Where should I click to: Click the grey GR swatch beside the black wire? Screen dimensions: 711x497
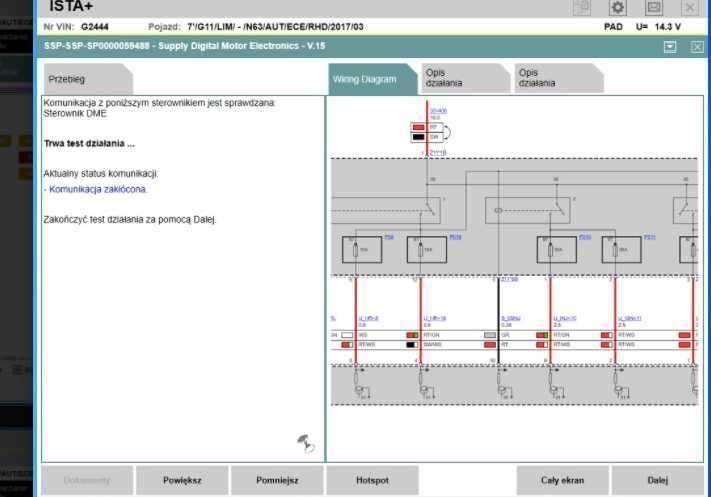[x=490, y=335]
